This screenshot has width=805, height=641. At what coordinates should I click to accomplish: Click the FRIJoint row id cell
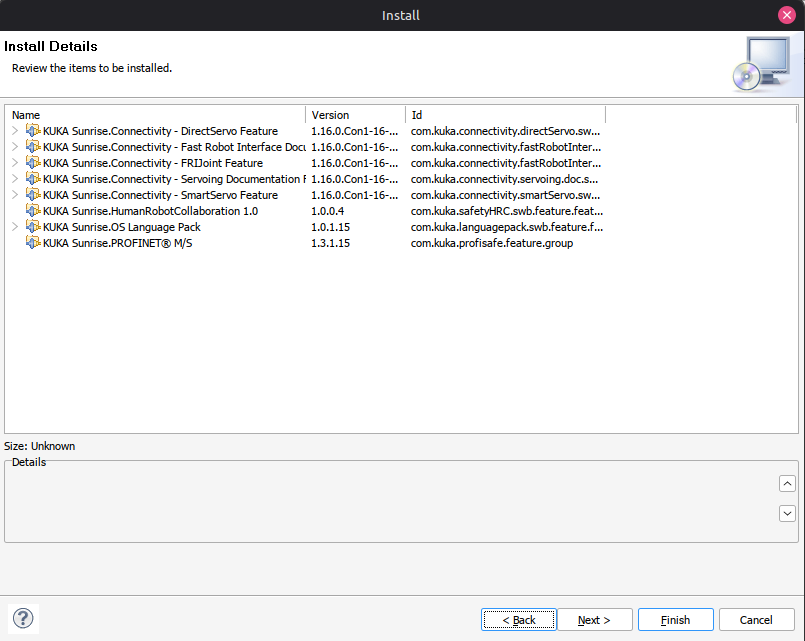[506, 163]
